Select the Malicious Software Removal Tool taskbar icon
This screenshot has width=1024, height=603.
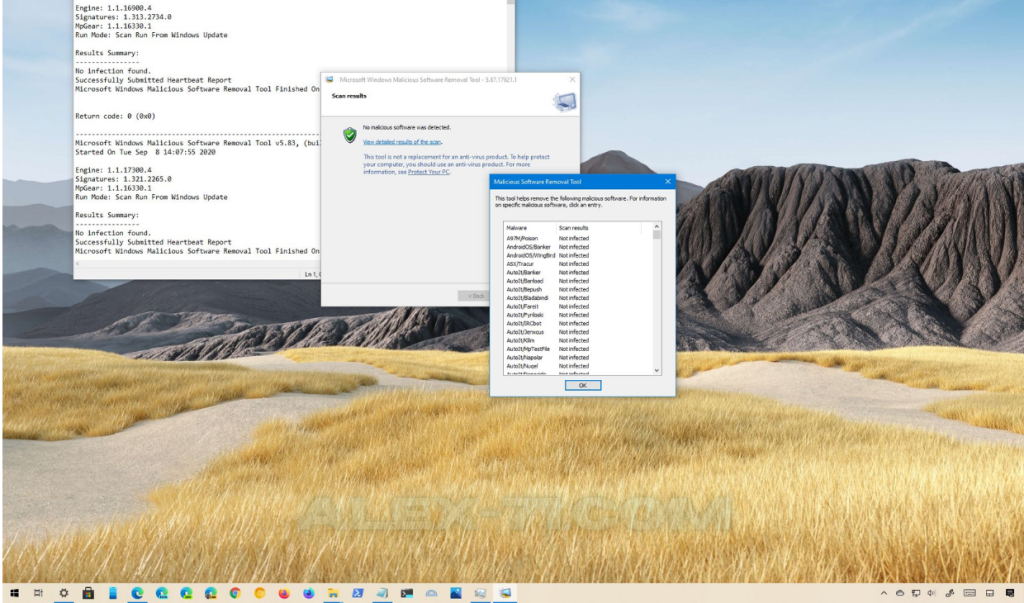[x=503, y=592]
